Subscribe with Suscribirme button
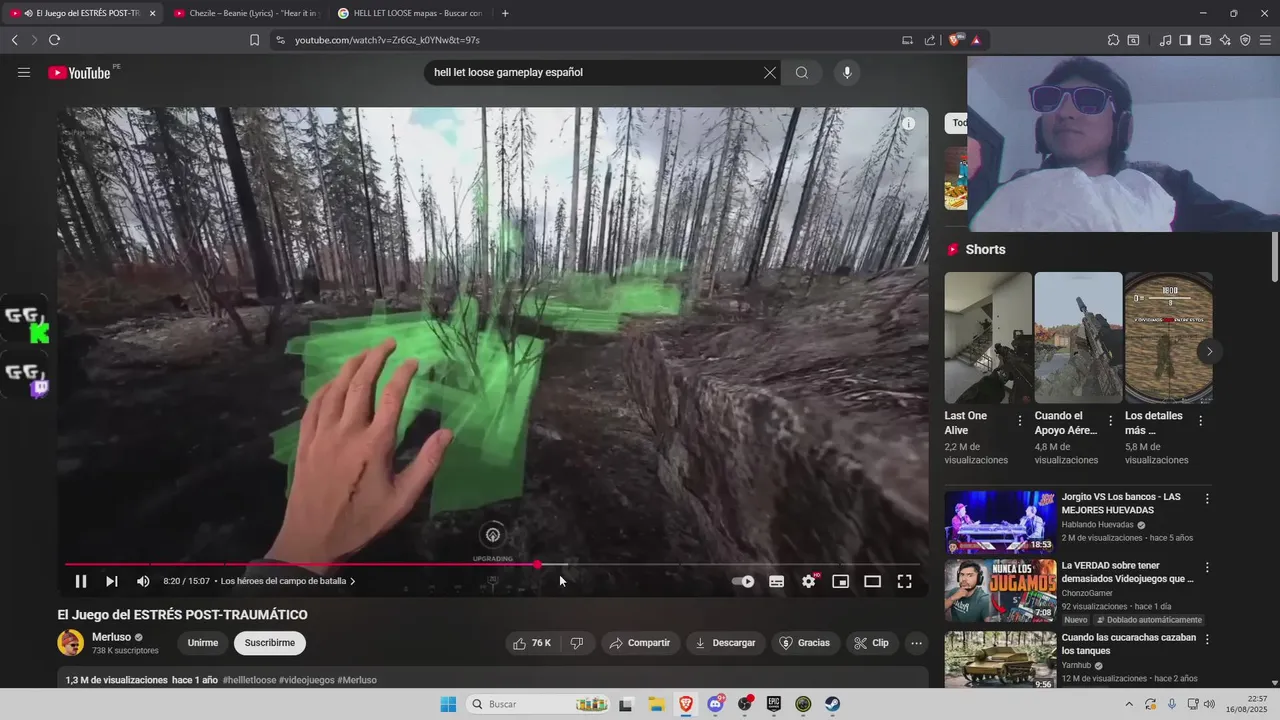Image resolution: width=1280 pixels, height=720 pixels. (x=270, y=643)
